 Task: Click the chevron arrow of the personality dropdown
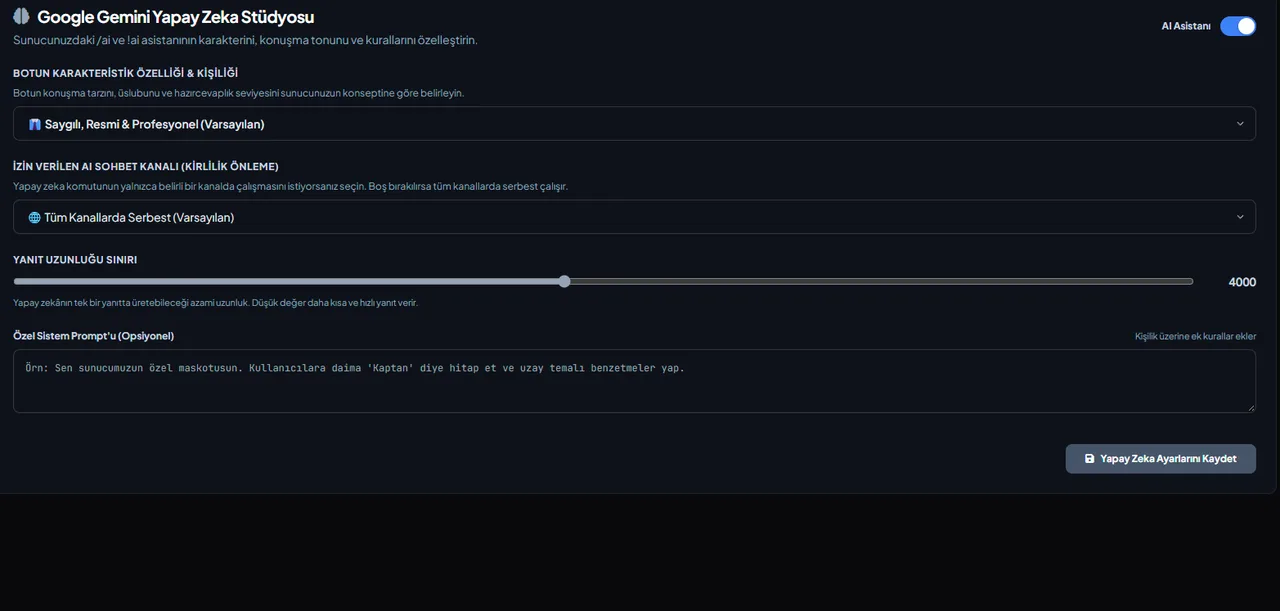coord(1240,124)
